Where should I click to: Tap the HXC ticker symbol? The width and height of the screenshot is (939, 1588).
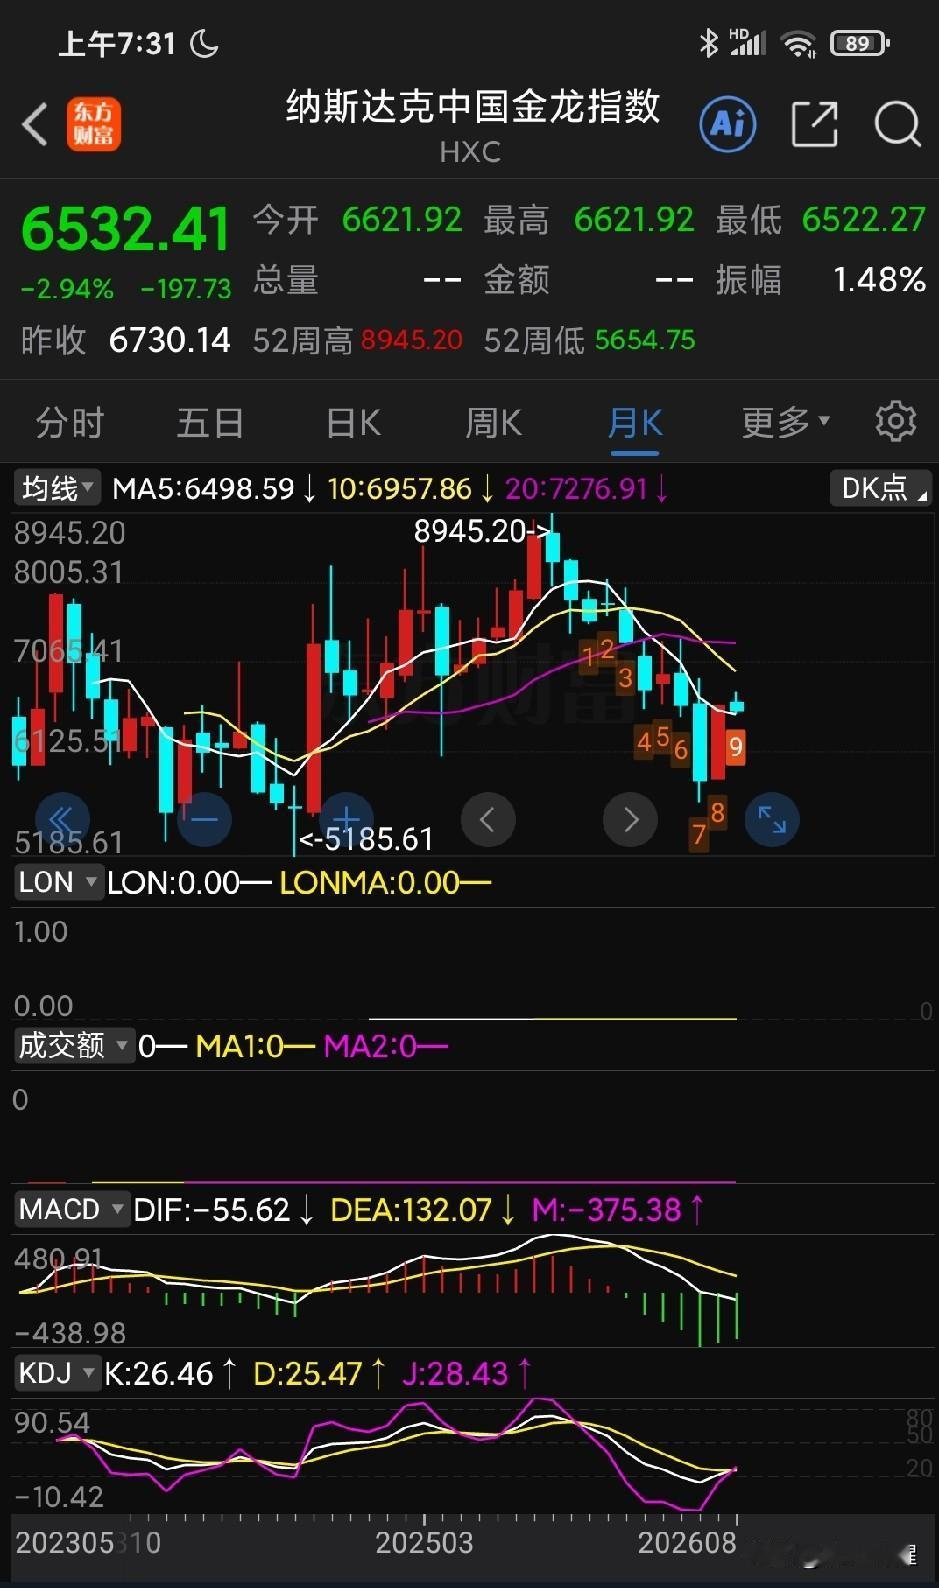[470, 152]
